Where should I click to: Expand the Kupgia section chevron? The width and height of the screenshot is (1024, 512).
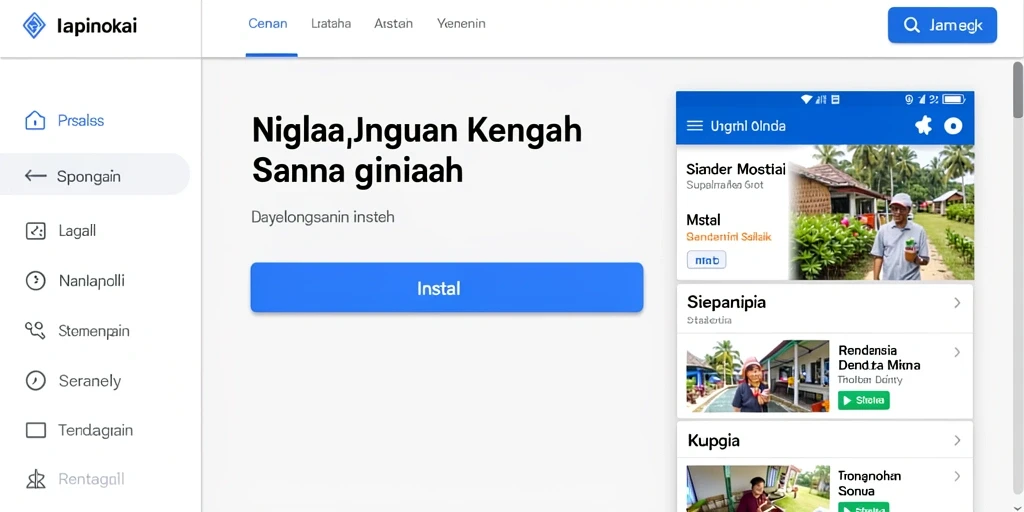pos(957,441)
